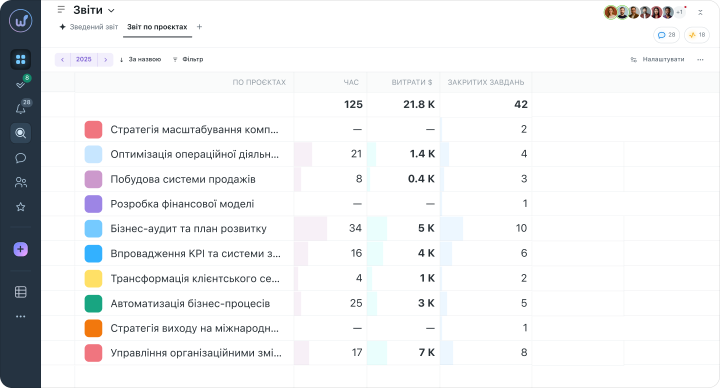Add a new report tab with plus

pyautogui.click(x=199, y=27)
